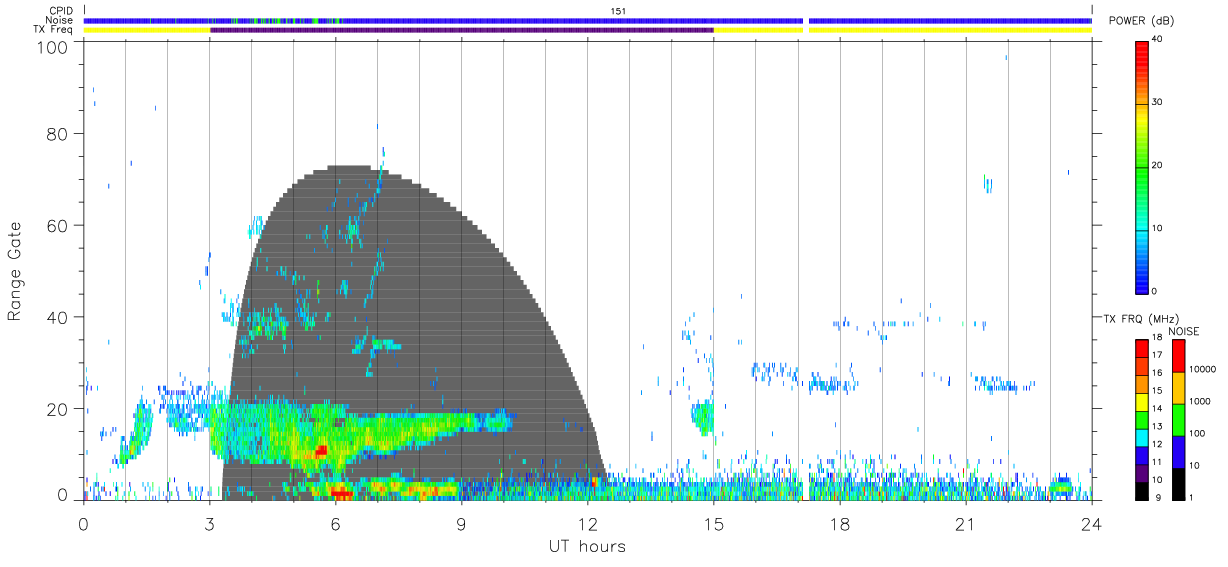Select the Range Gate vertical axis label
Image resolution: width=1228 pixels, height=567 pixels.
16,271
